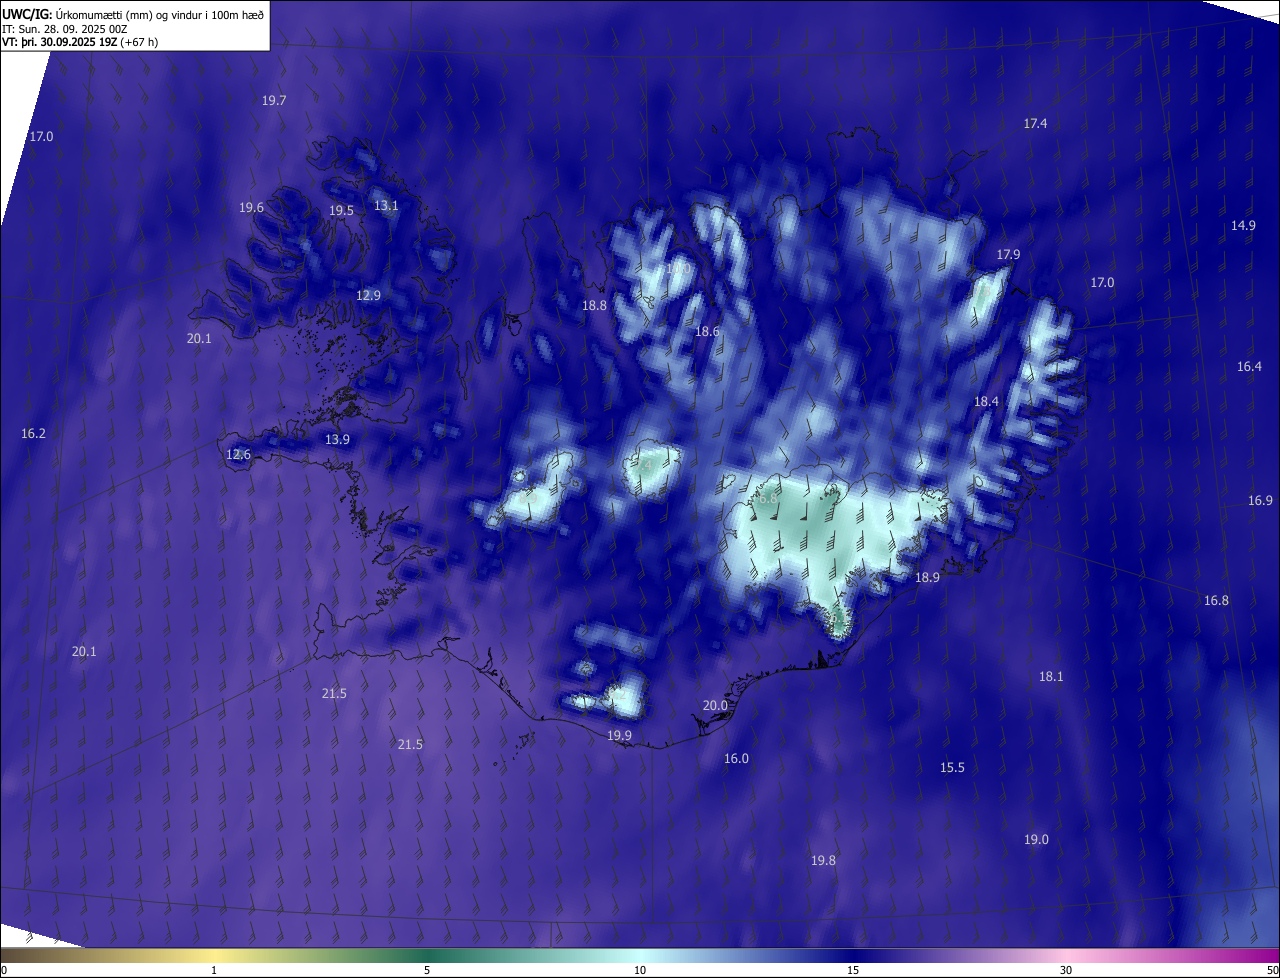Click the 20.0 value label
This screenshot has height=978, width=1280.
click(x=715, y=706)
